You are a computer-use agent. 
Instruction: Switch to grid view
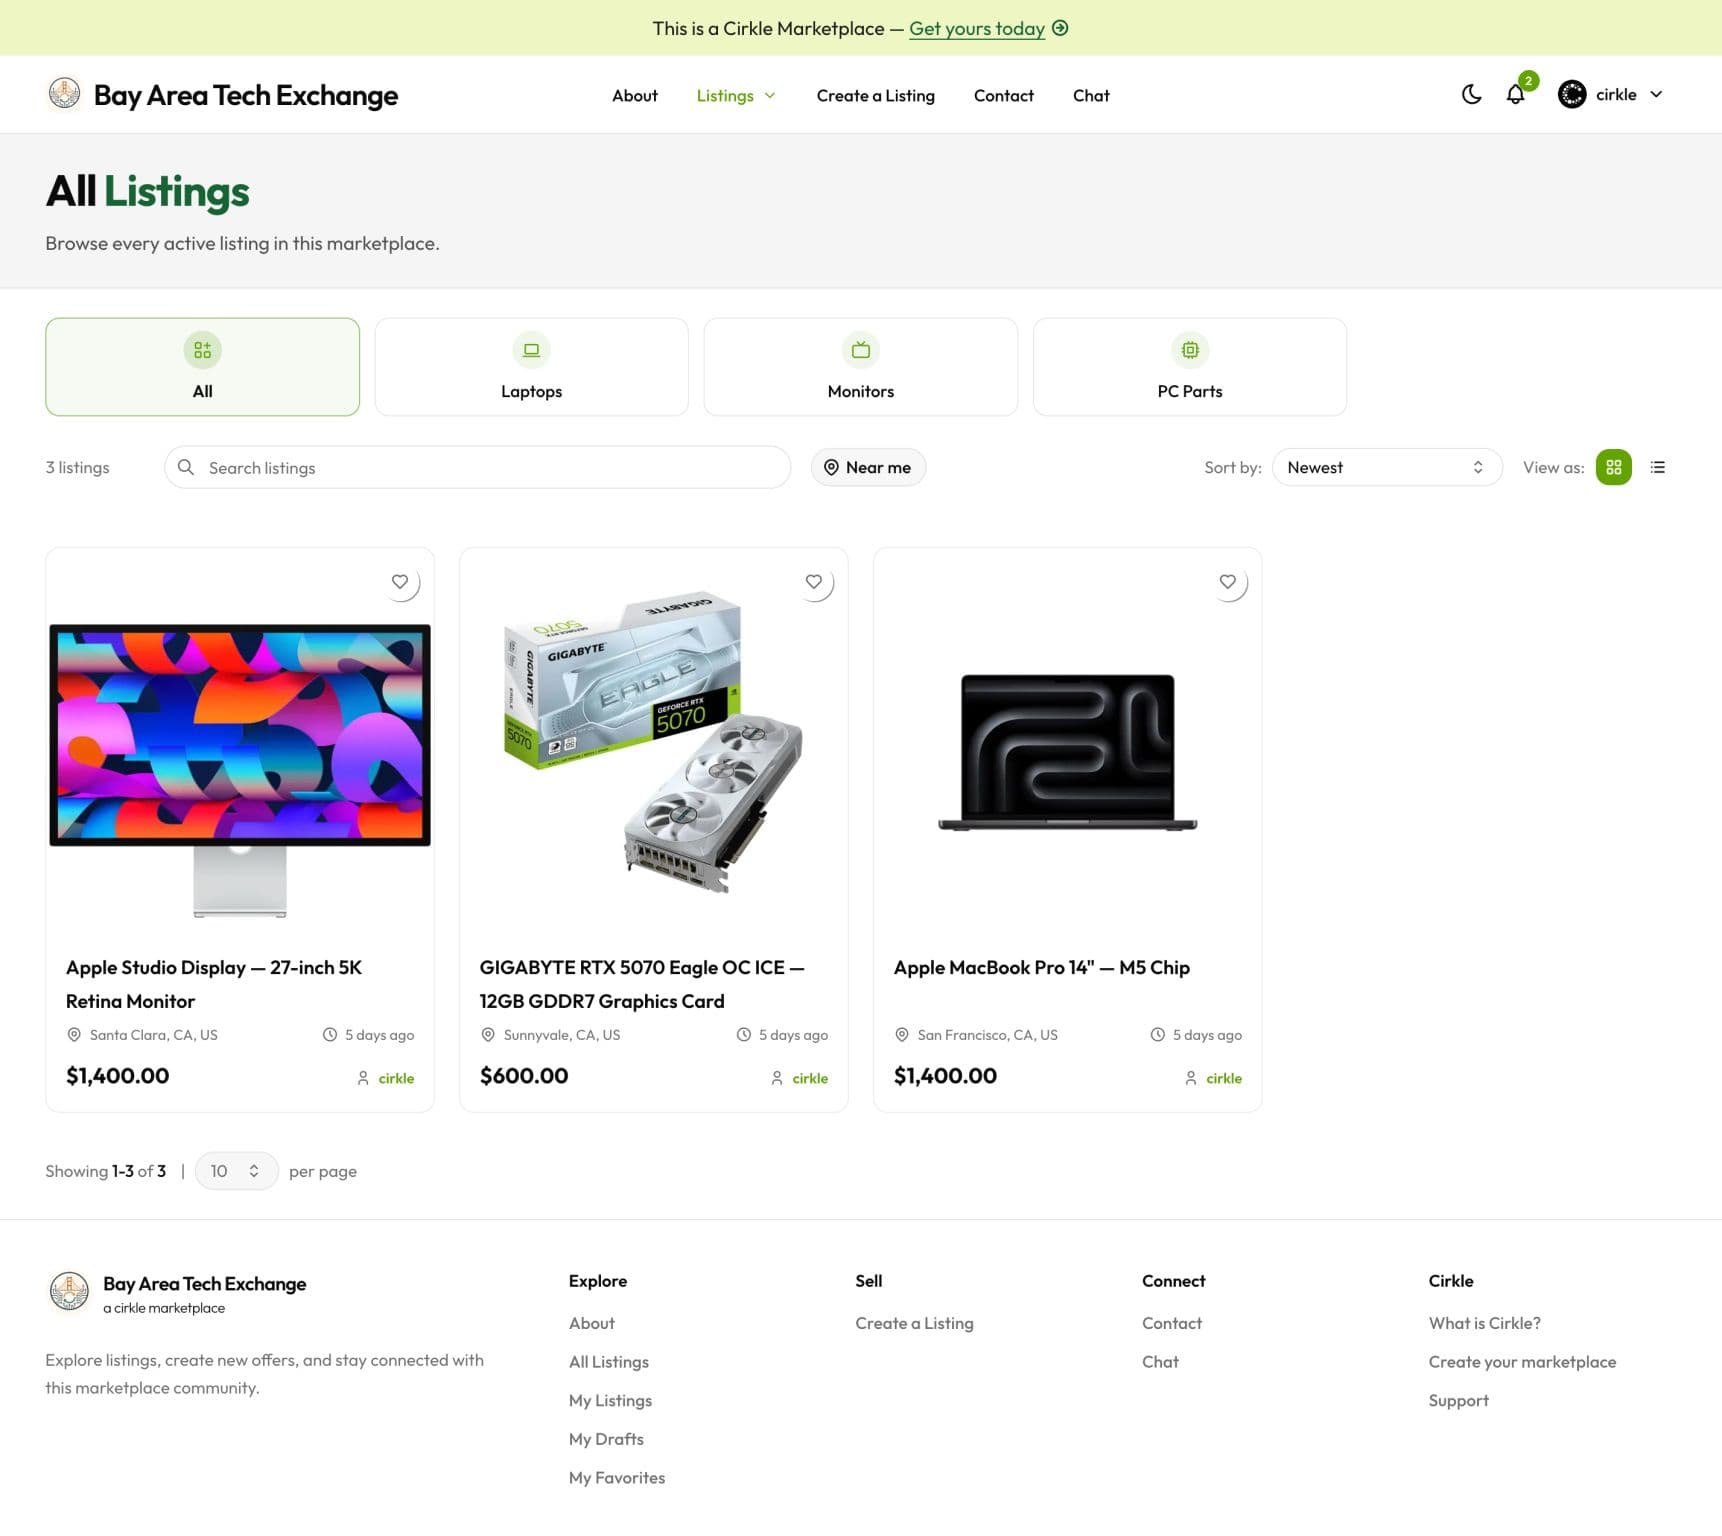pos(1613,467)
